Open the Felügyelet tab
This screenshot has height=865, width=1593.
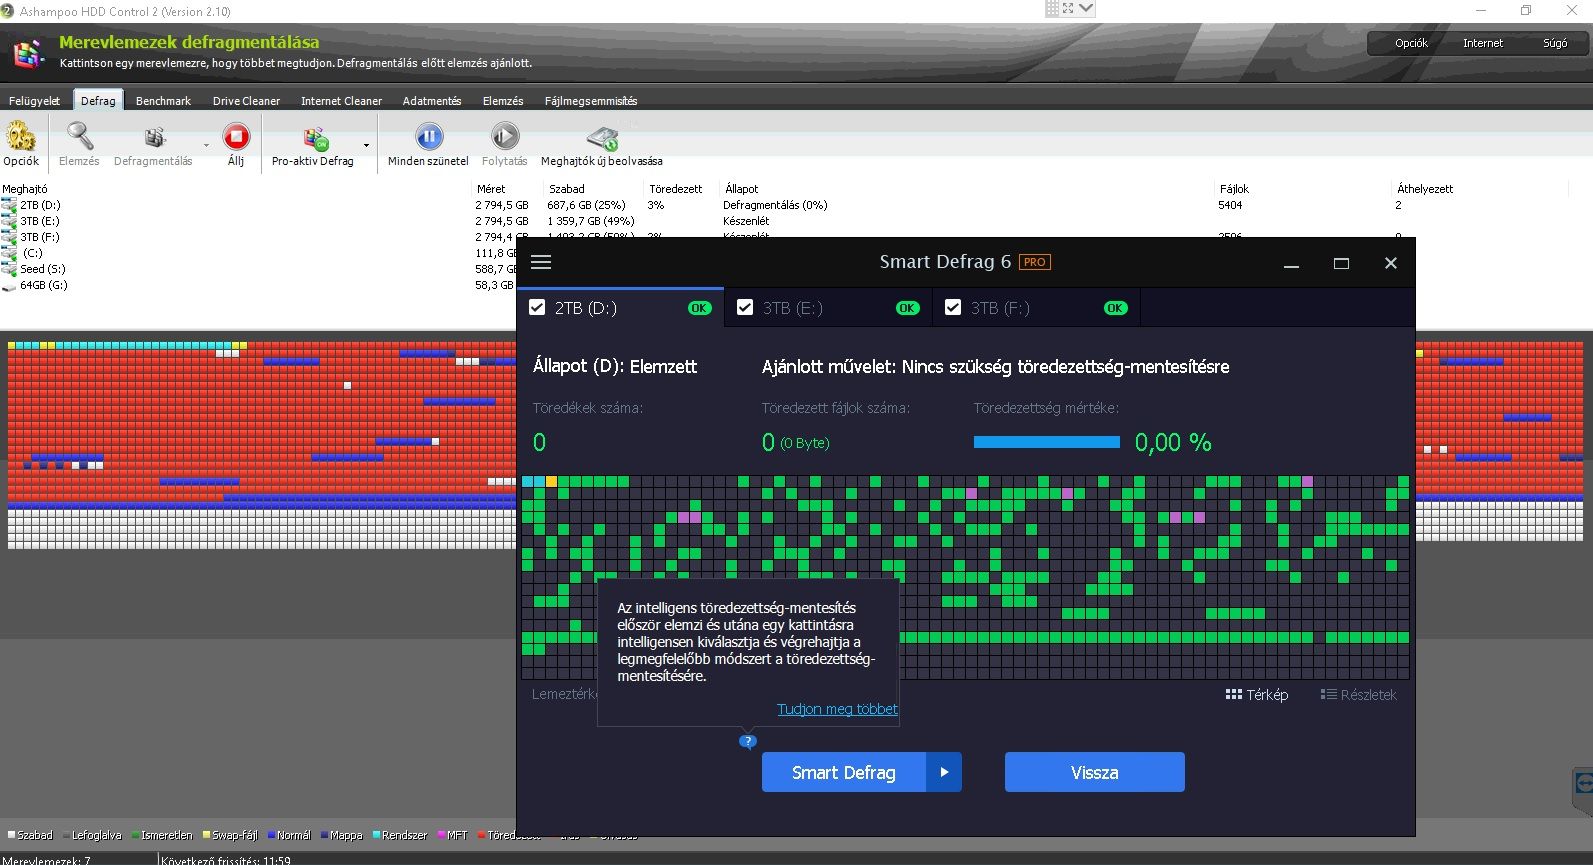35,100
